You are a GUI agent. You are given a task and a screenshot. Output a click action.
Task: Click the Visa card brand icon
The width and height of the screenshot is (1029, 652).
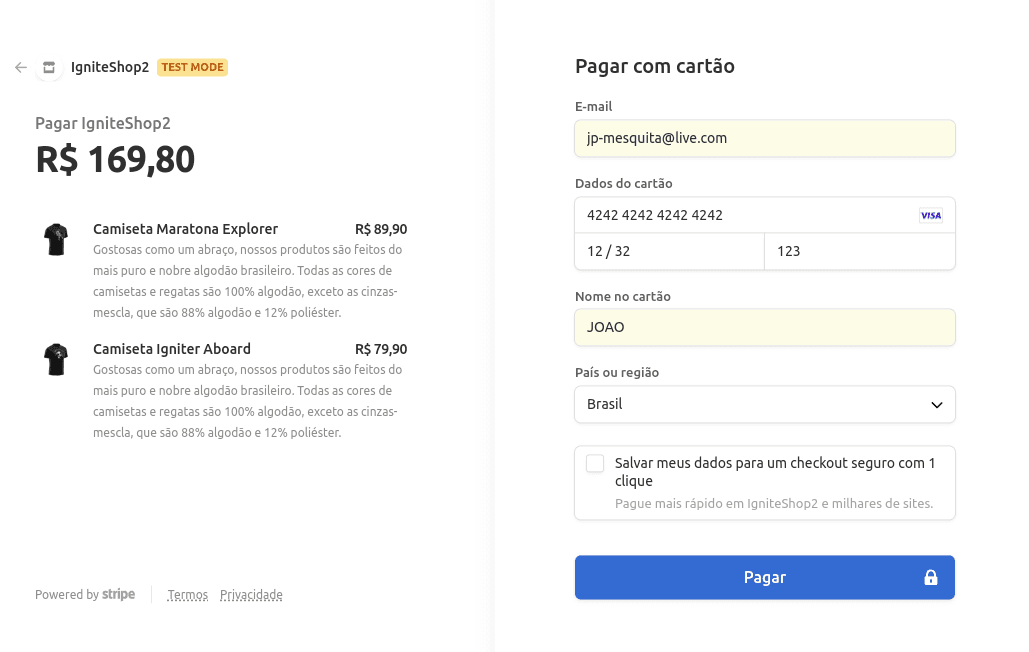pyautogui.click(x=931, y=215)
